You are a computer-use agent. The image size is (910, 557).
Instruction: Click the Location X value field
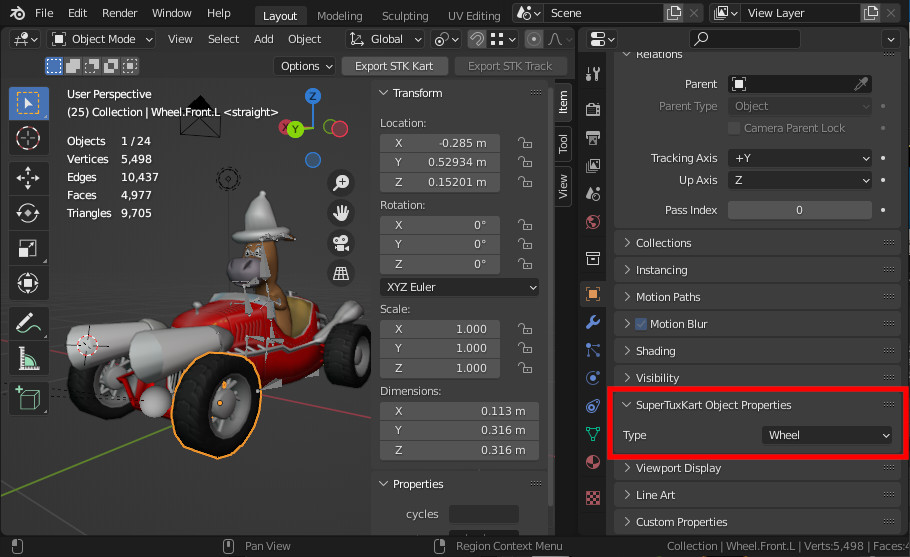pyautogui.click(x=440, y=143)
